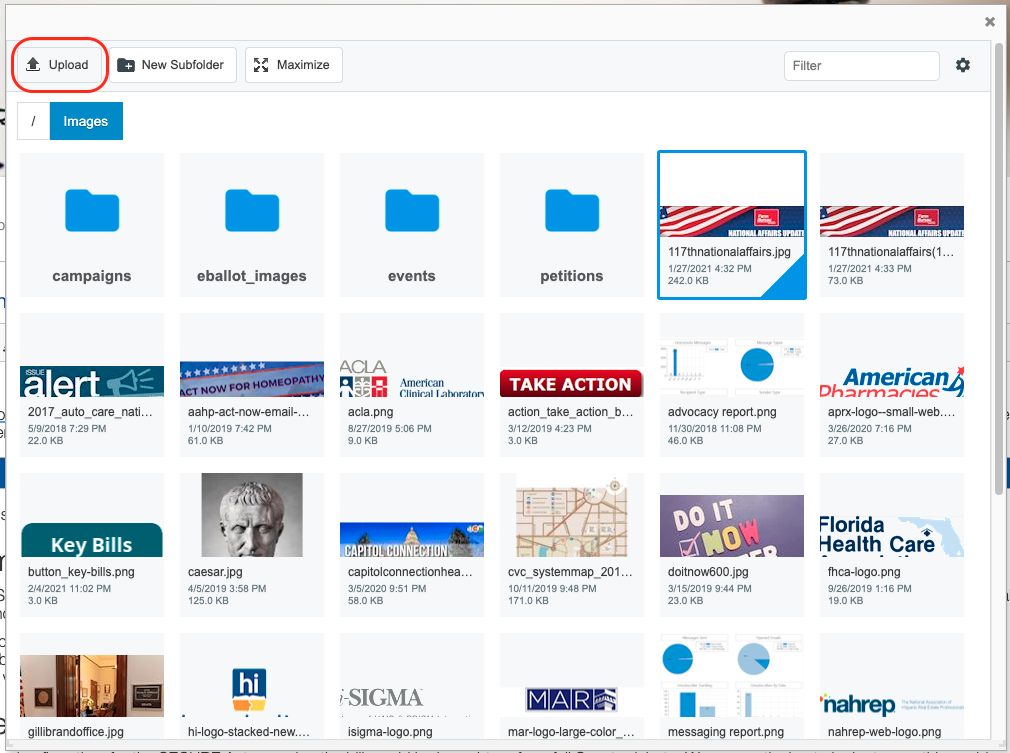Select advocacy report.png thumbnail
The image size is (1010, 753).
[732, 385]
